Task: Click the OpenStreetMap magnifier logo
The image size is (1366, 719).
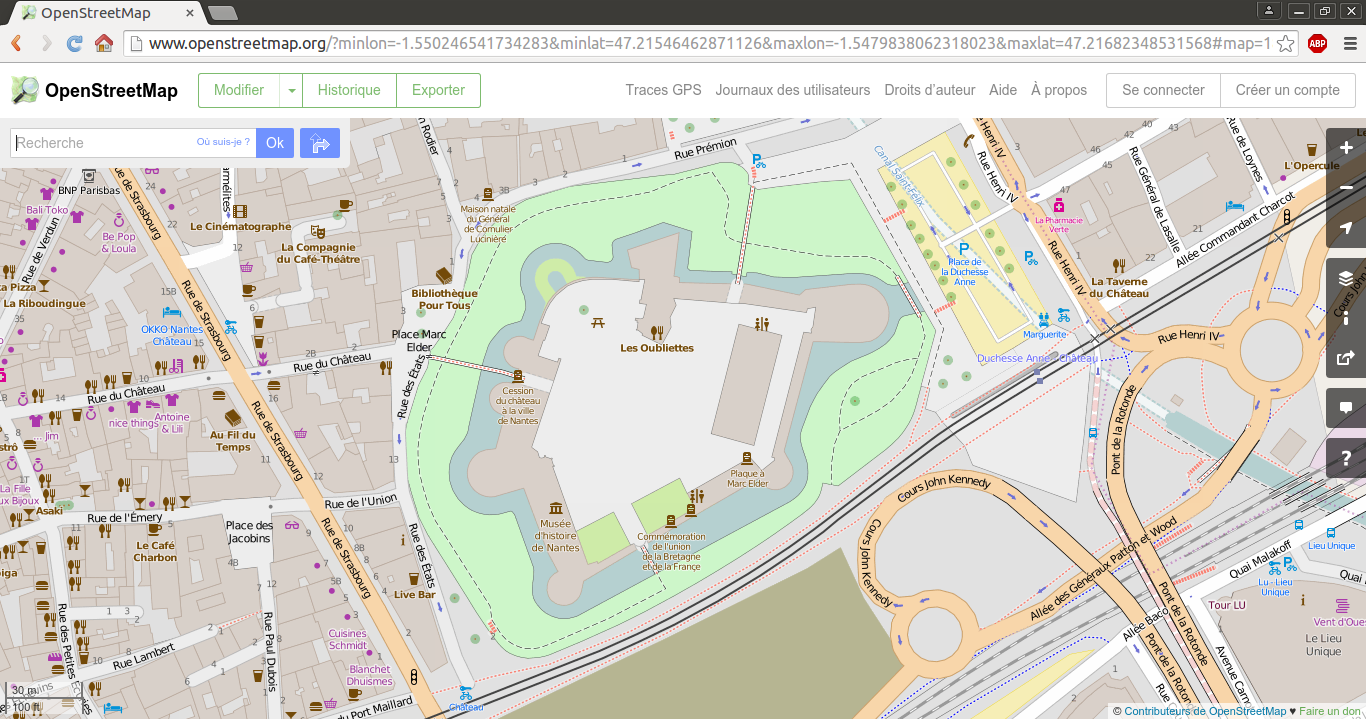Action: [x=25, y=90]
